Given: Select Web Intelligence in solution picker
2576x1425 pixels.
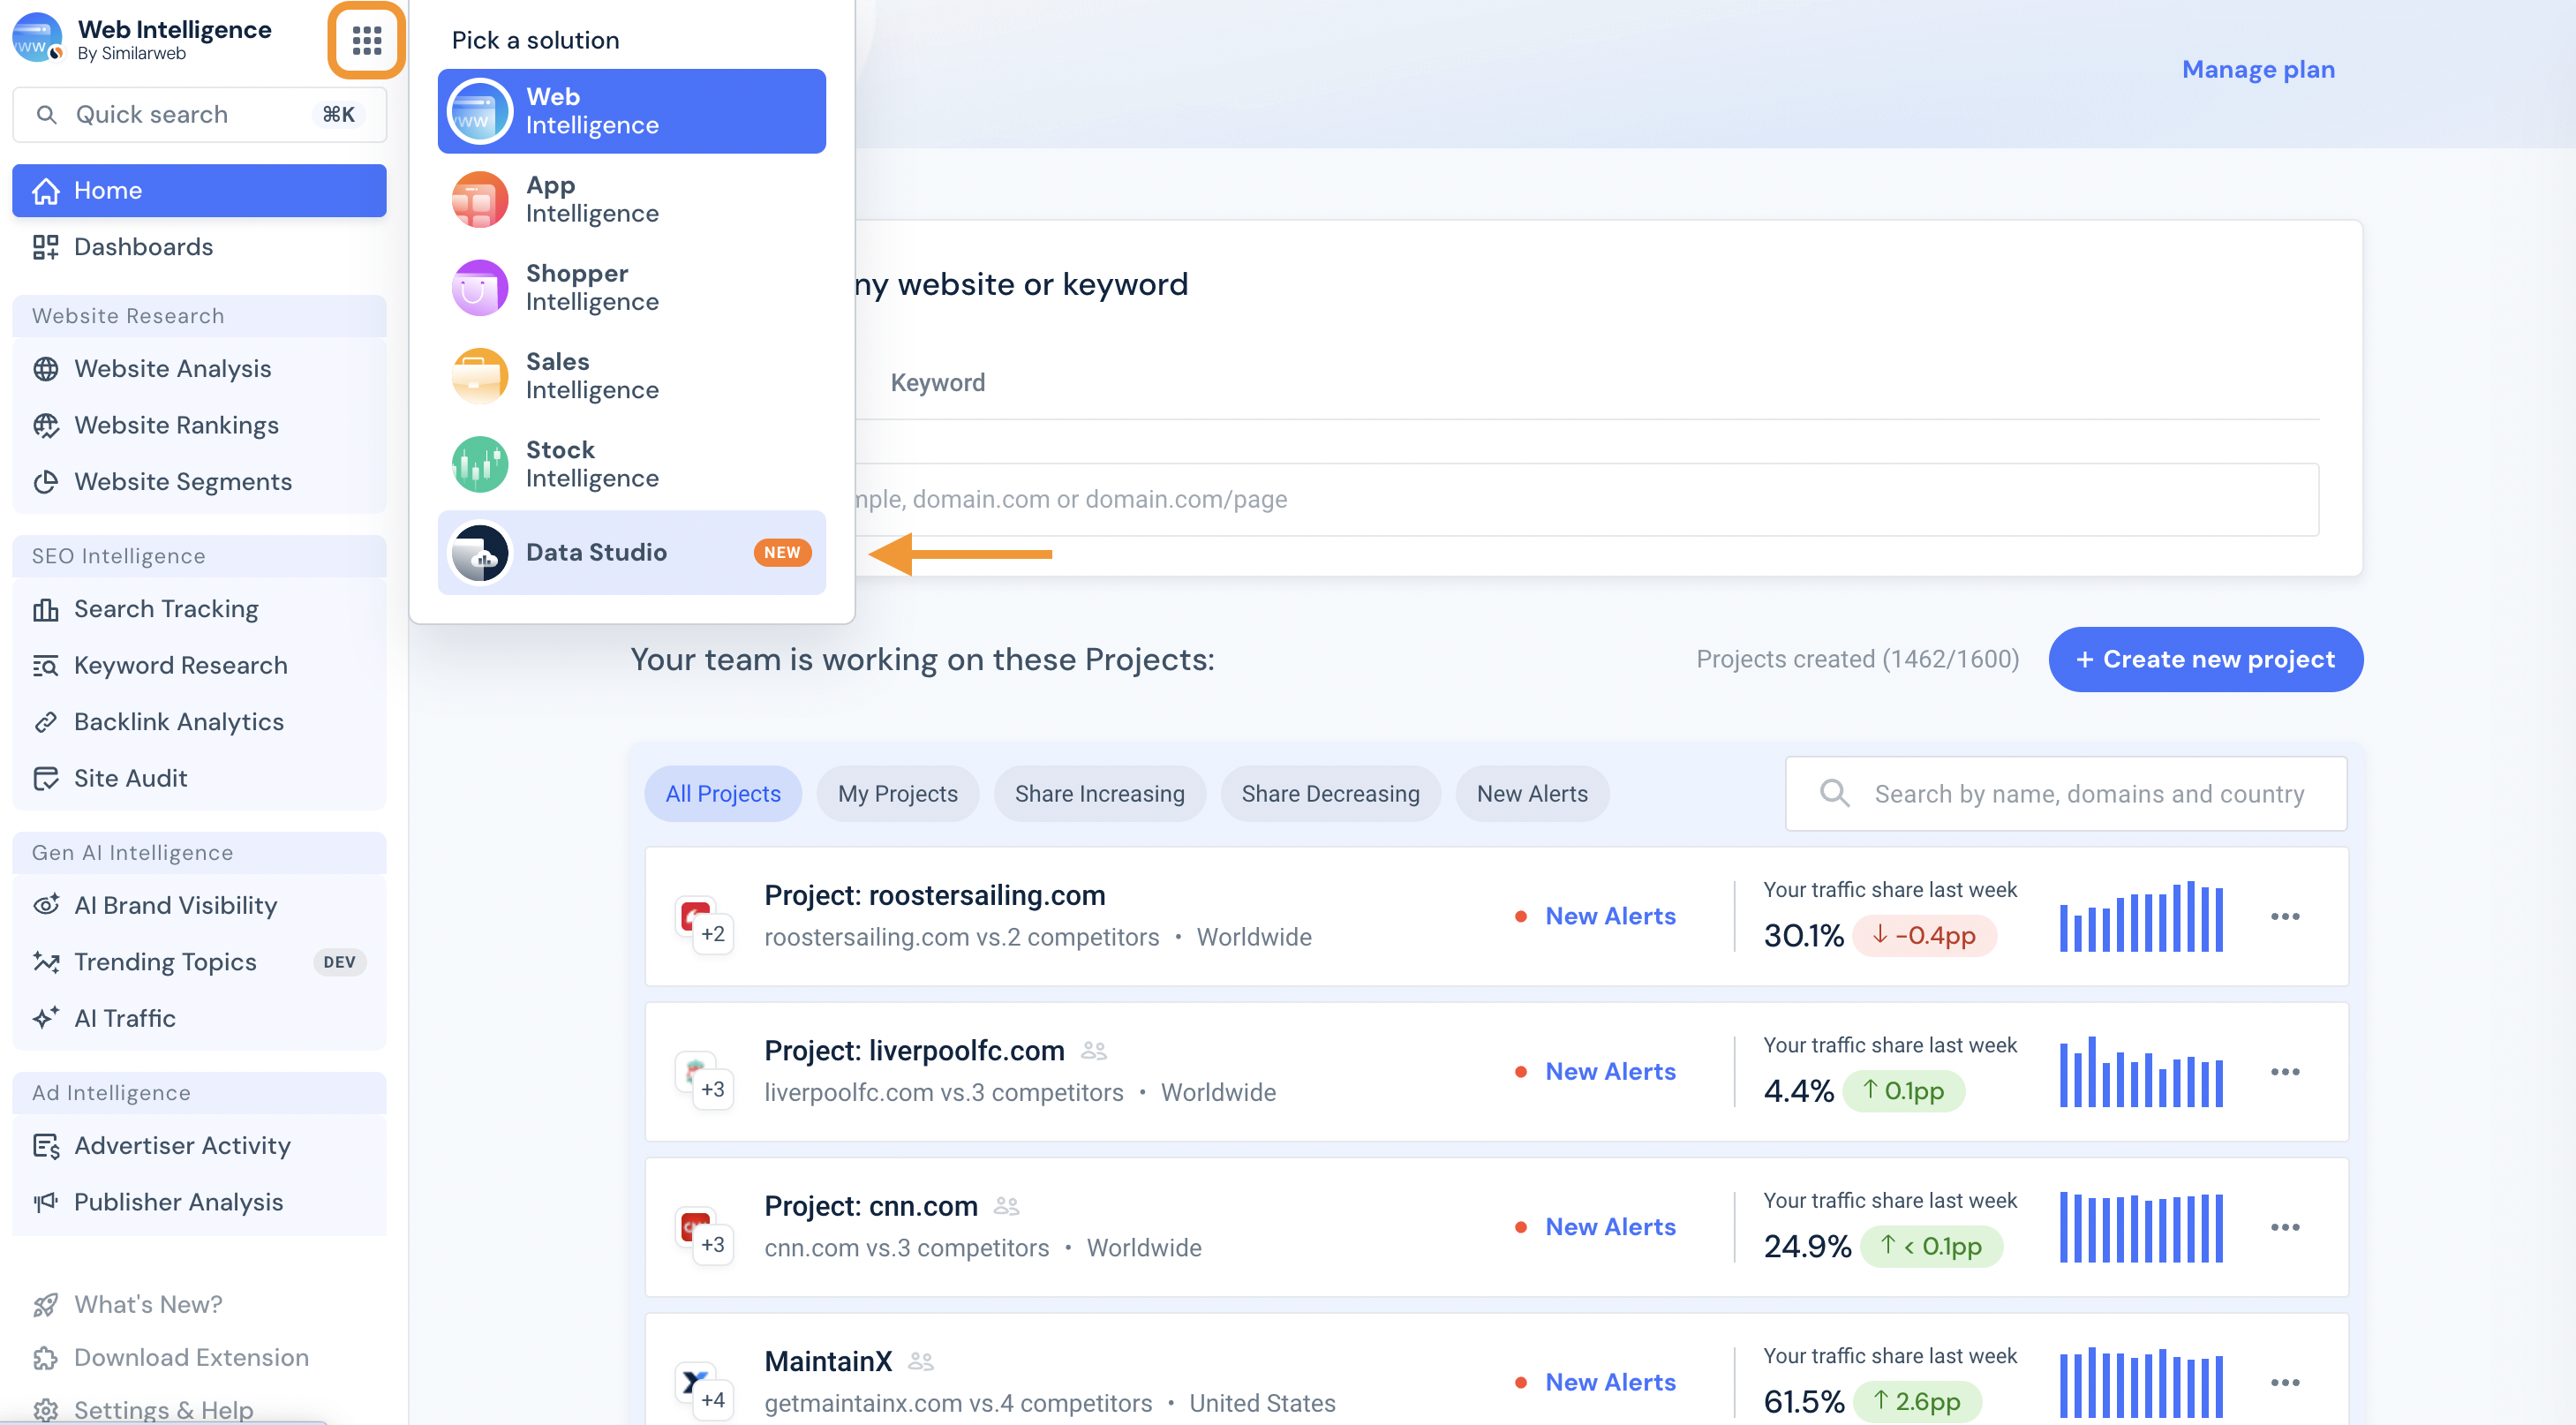Looking at the screenshot, I should click(632, 111).
